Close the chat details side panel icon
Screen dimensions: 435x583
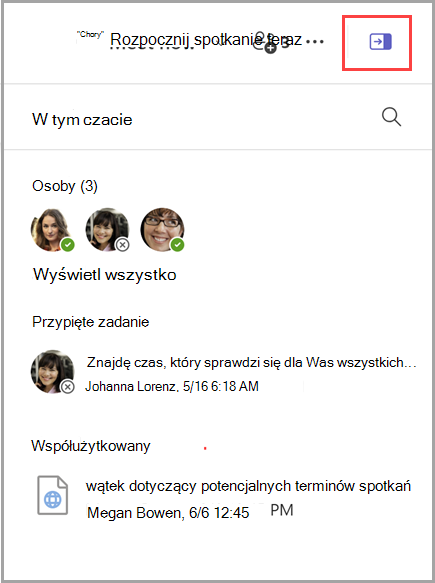tap(380, 42)
